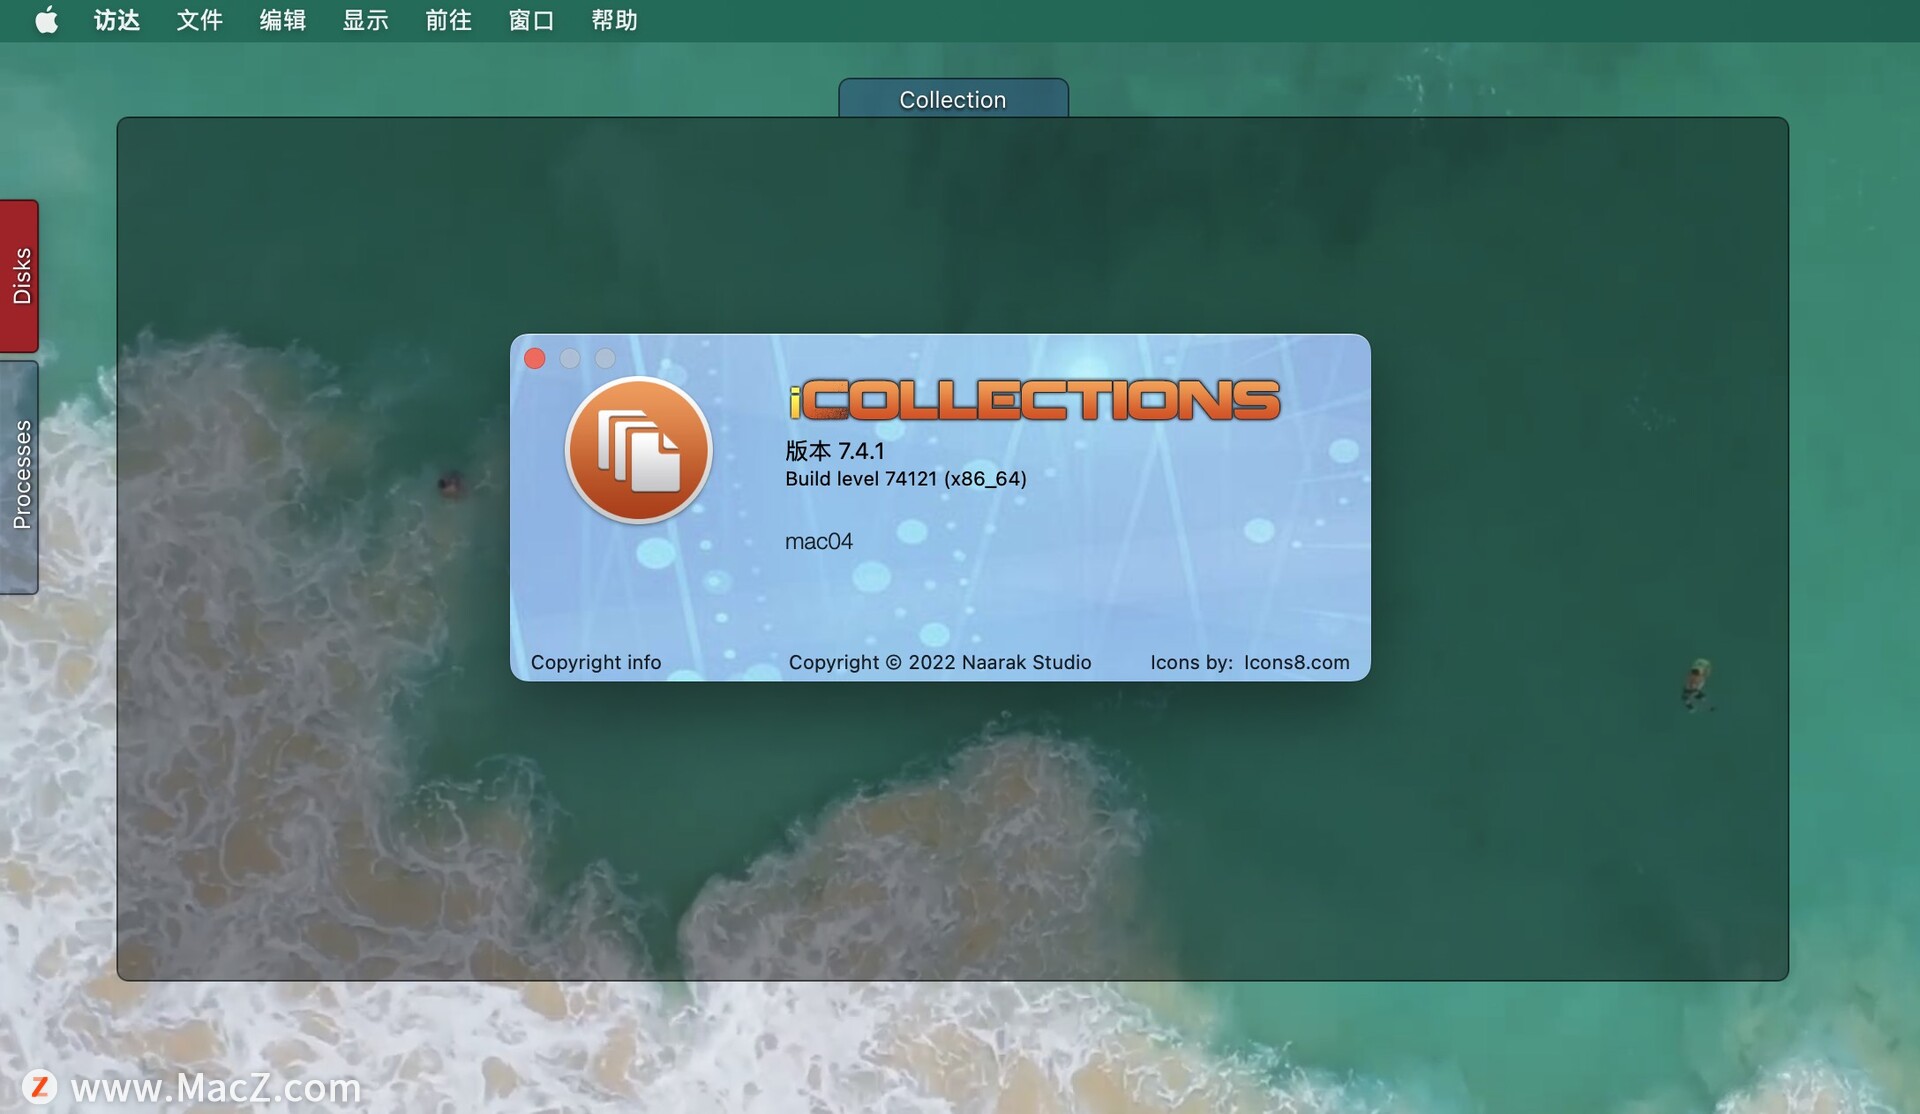
Task: Click the 'Icons by:' label
Action: tap(1191, 662)
